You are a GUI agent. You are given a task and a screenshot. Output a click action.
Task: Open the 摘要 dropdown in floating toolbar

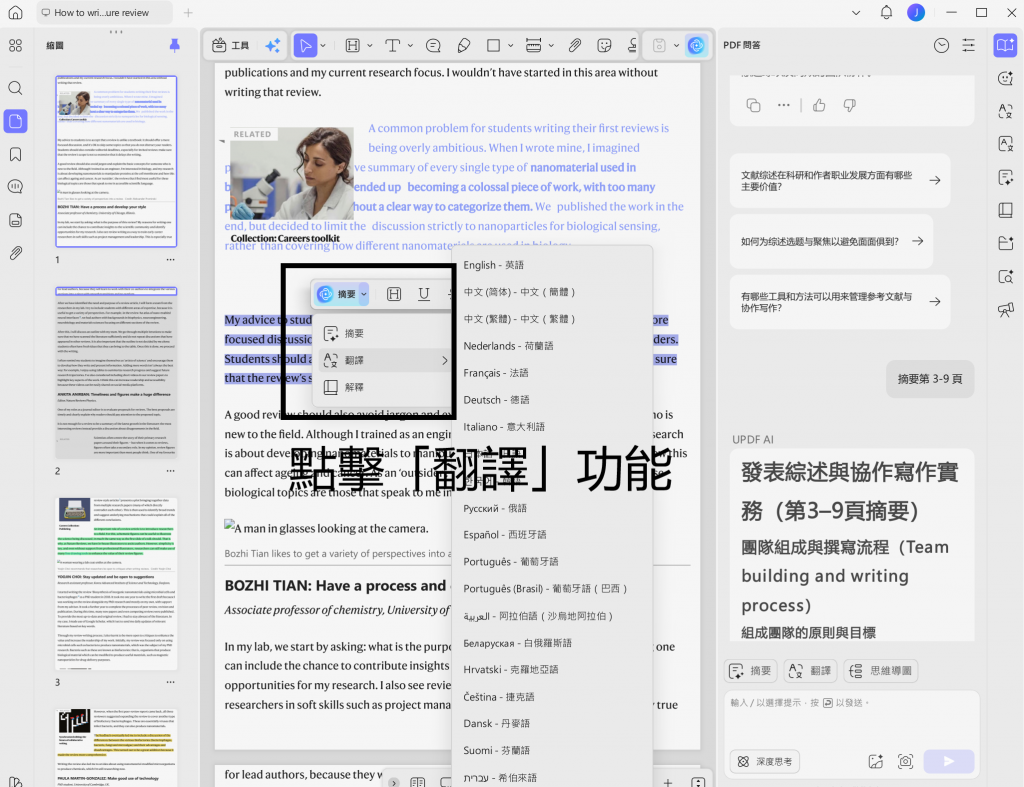tap(364, 295)
